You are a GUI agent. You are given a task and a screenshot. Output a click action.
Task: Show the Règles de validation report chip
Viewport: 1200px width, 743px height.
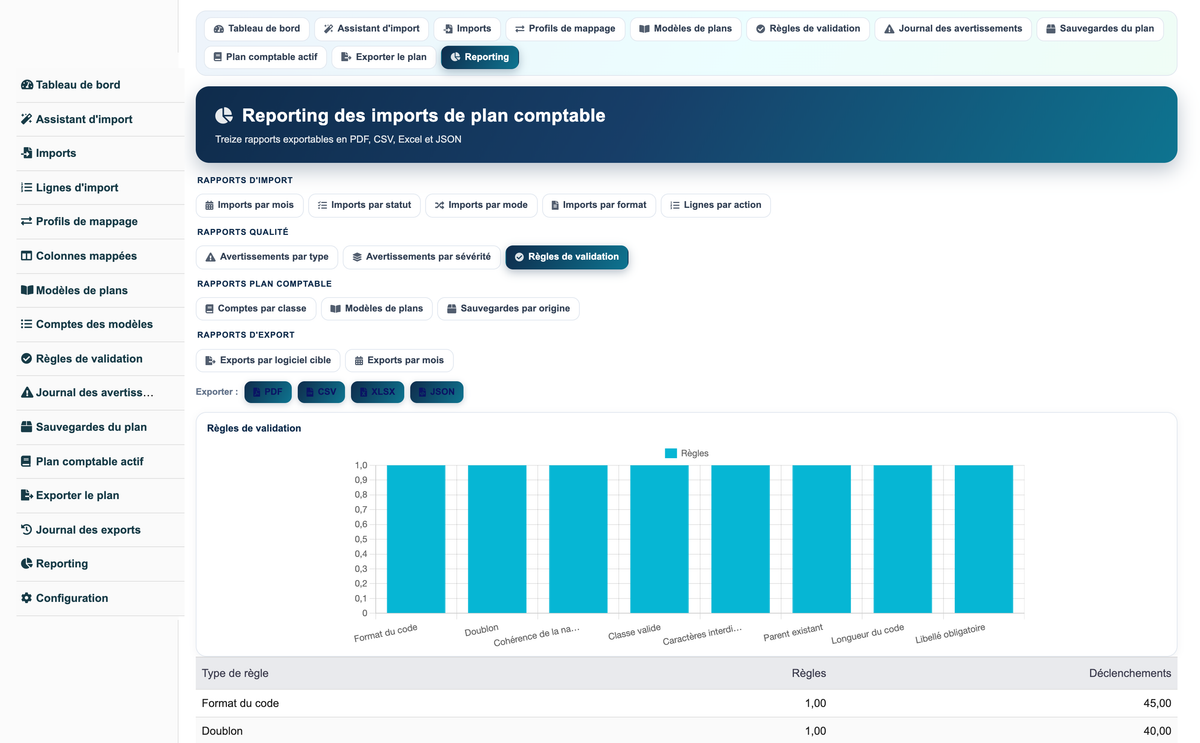point(567,257)
